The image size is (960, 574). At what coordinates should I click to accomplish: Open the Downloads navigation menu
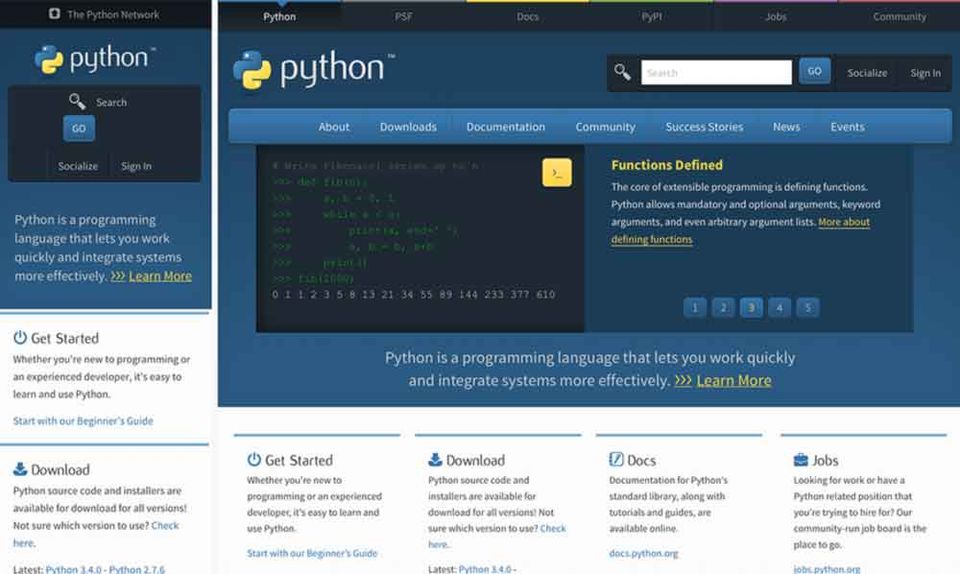pos(408,127)
